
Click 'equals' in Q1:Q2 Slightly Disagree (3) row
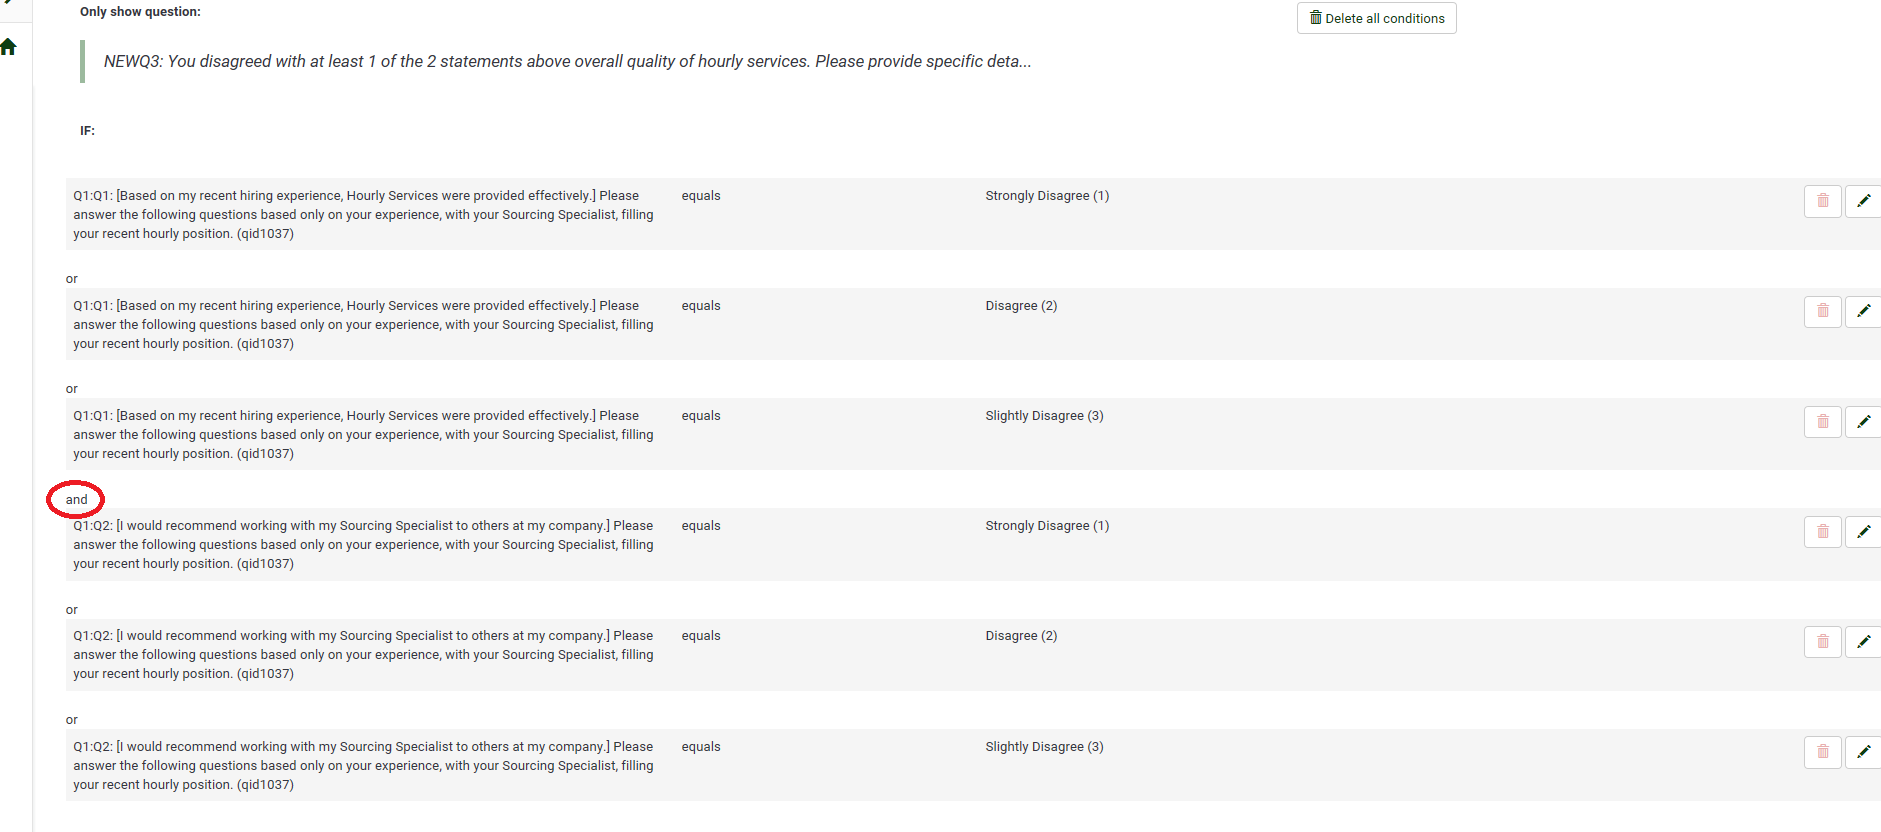[x=701, y=747]
